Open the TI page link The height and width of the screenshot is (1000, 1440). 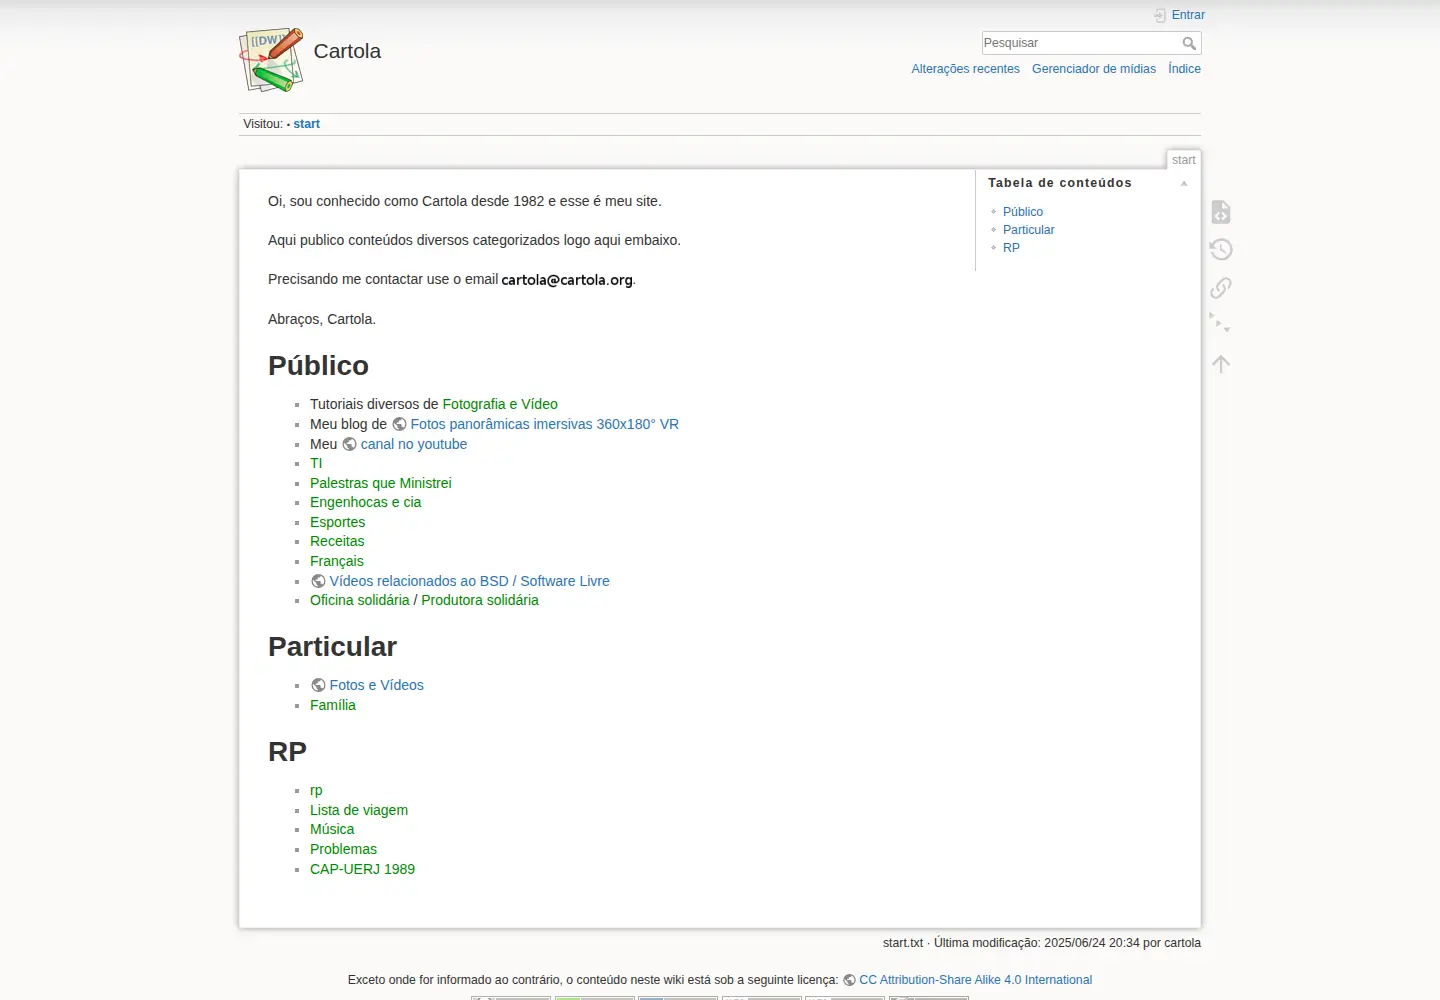pyautogui.click(x=316, y=463)
